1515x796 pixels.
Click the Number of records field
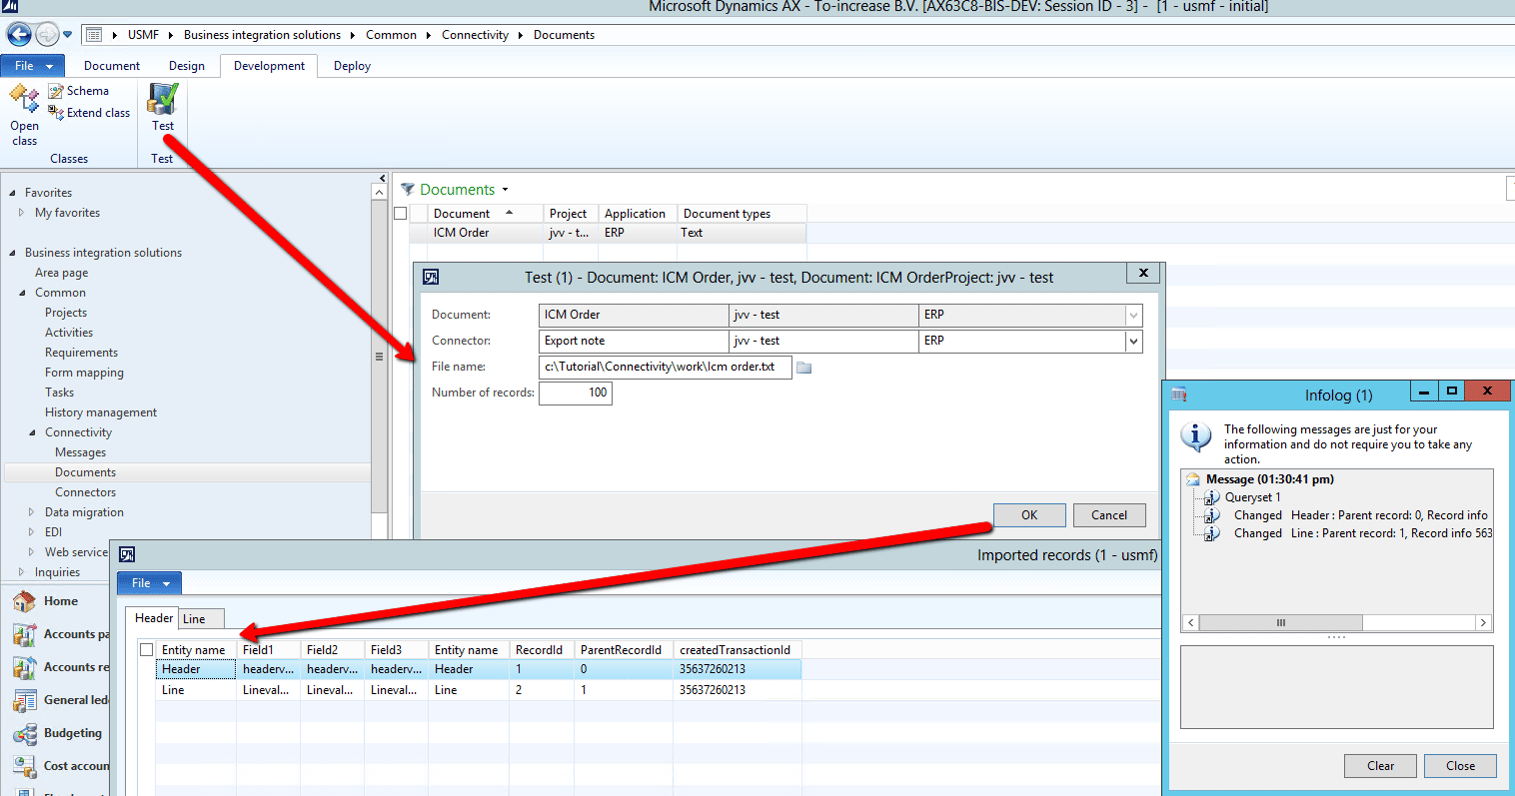pyautogui.click(x=575, y=393)
